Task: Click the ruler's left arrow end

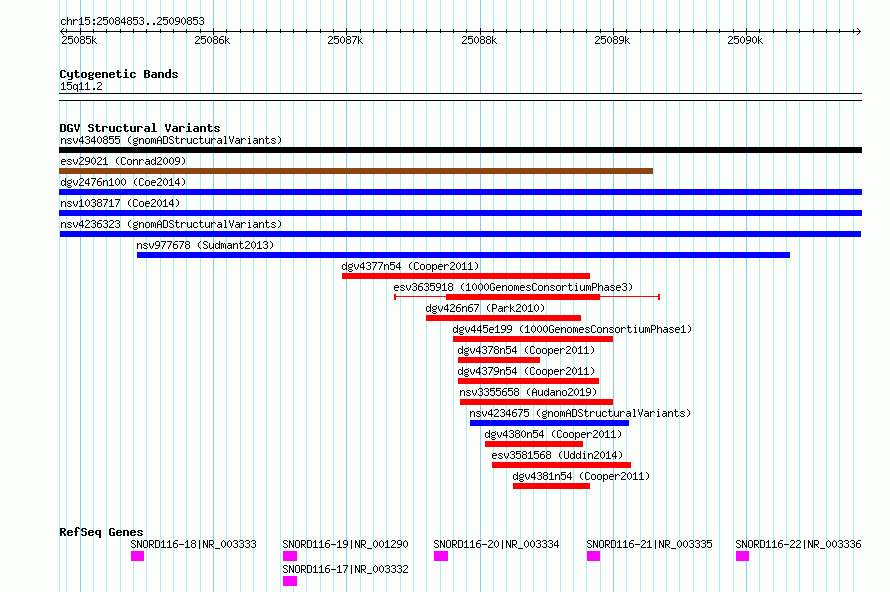Action: click(62, 31)
